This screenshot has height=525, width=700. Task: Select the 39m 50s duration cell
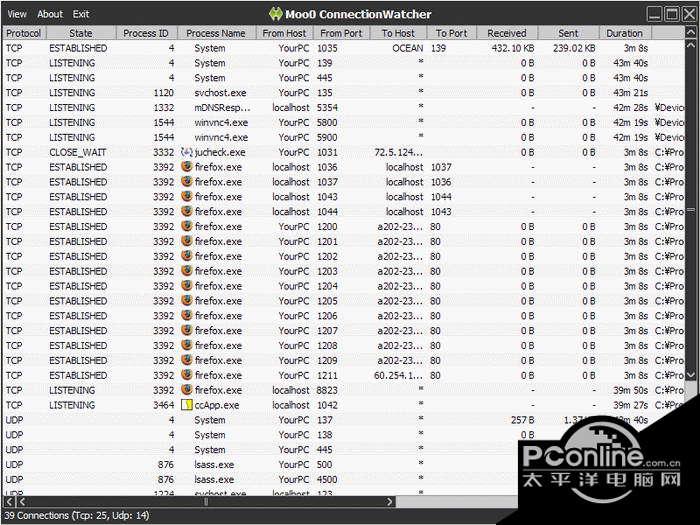pyautogui.click(x=630, y=390)
